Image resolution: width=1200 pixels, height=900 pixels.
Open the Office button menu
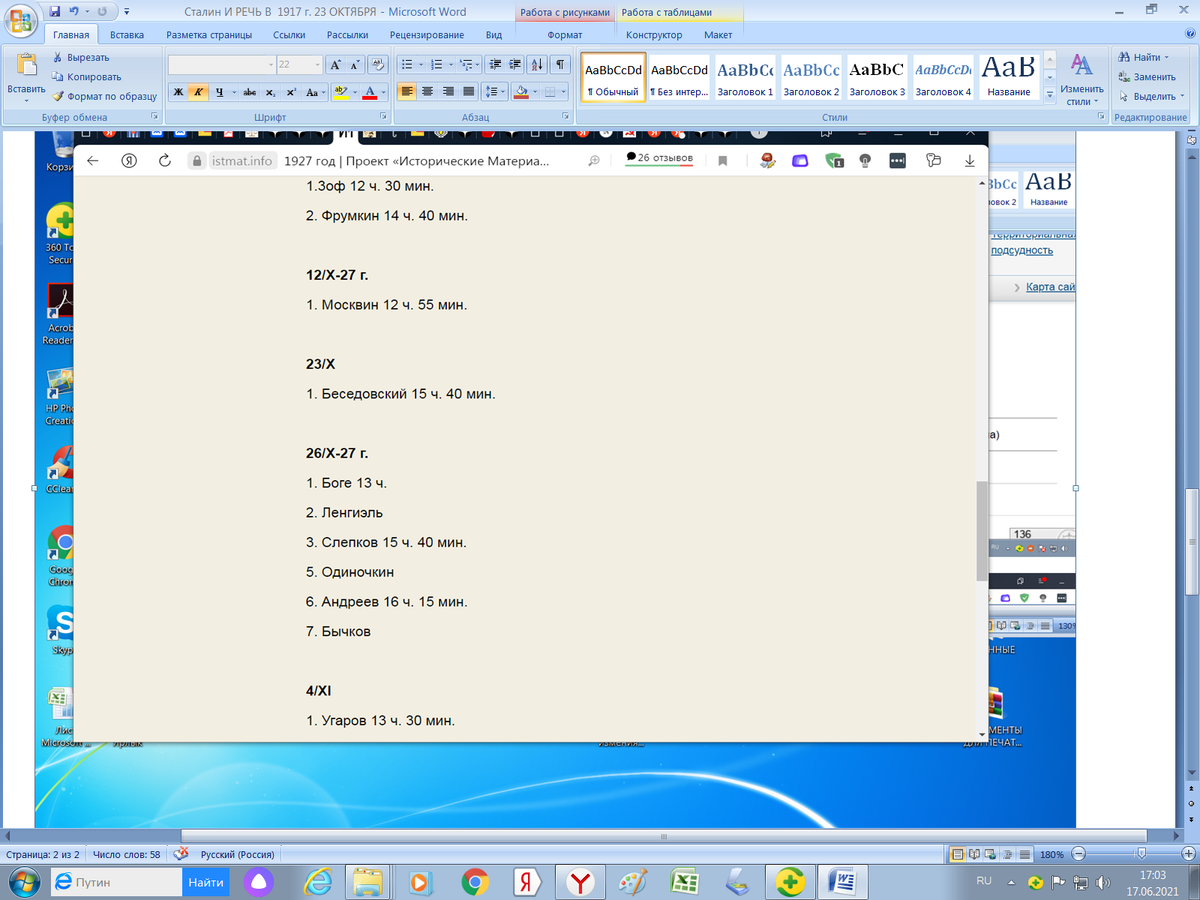(x=21, y=20)
